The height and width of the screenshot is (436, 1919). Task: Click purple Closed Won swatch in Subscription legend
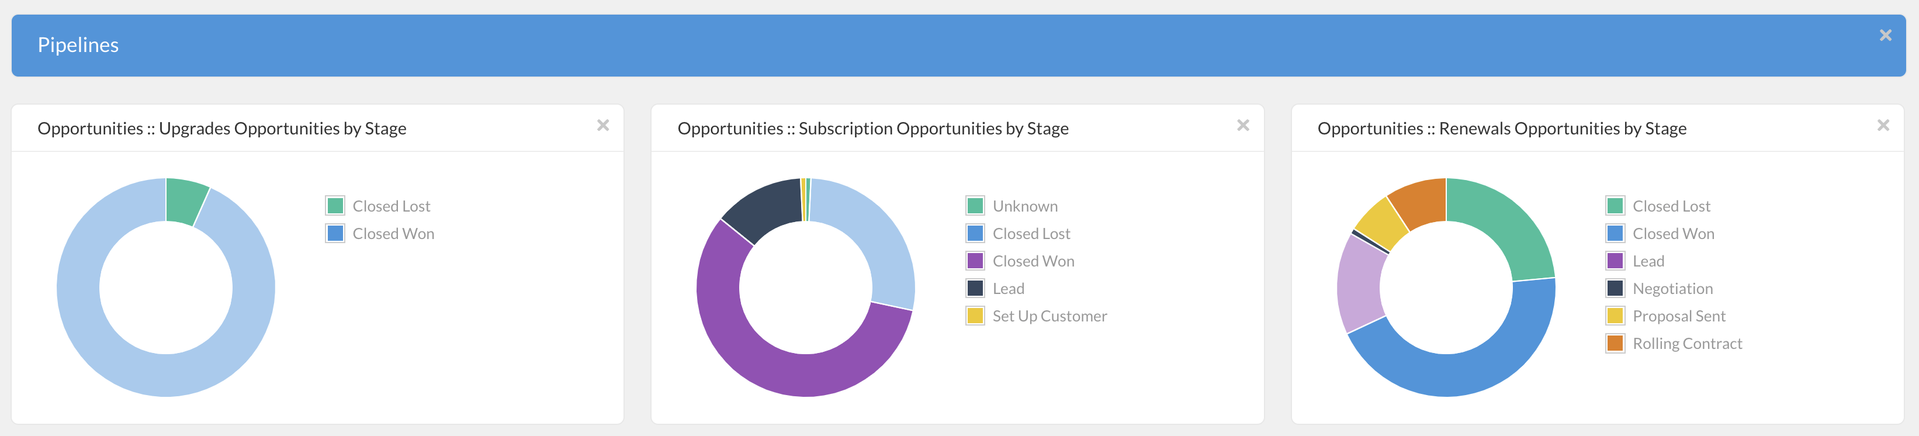pos(975,261)
